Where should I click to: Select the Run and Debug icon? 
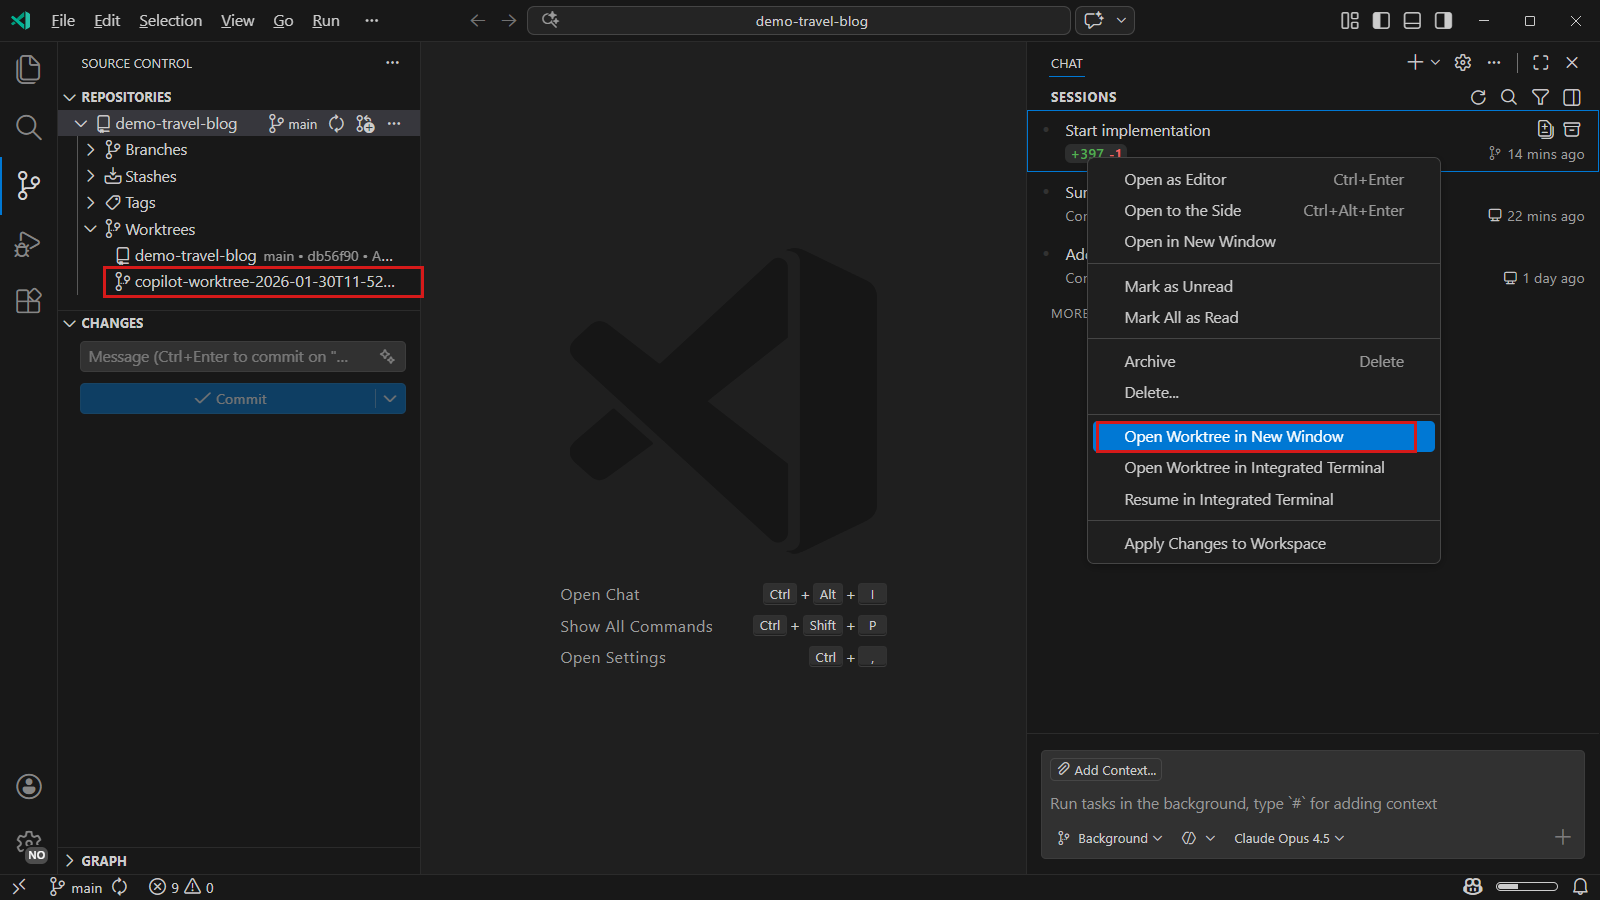(28, 244)
